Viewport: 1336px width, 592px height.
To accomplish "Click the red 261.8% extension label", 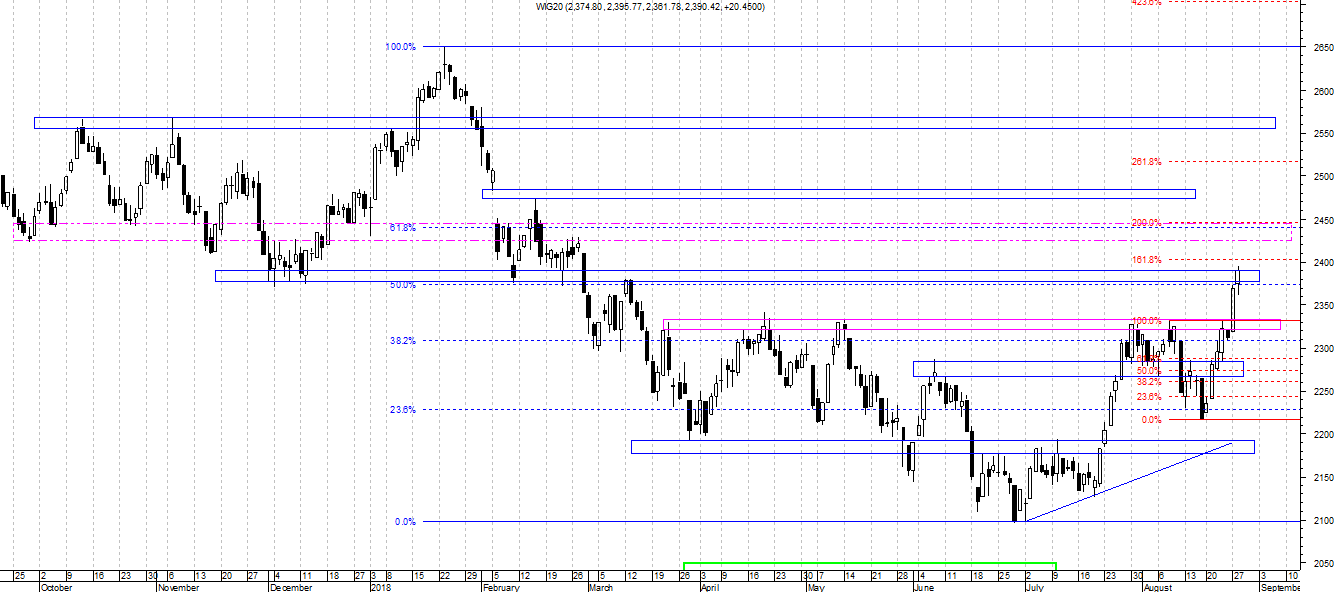I will pyautogui.click(x=1146, y=162).
